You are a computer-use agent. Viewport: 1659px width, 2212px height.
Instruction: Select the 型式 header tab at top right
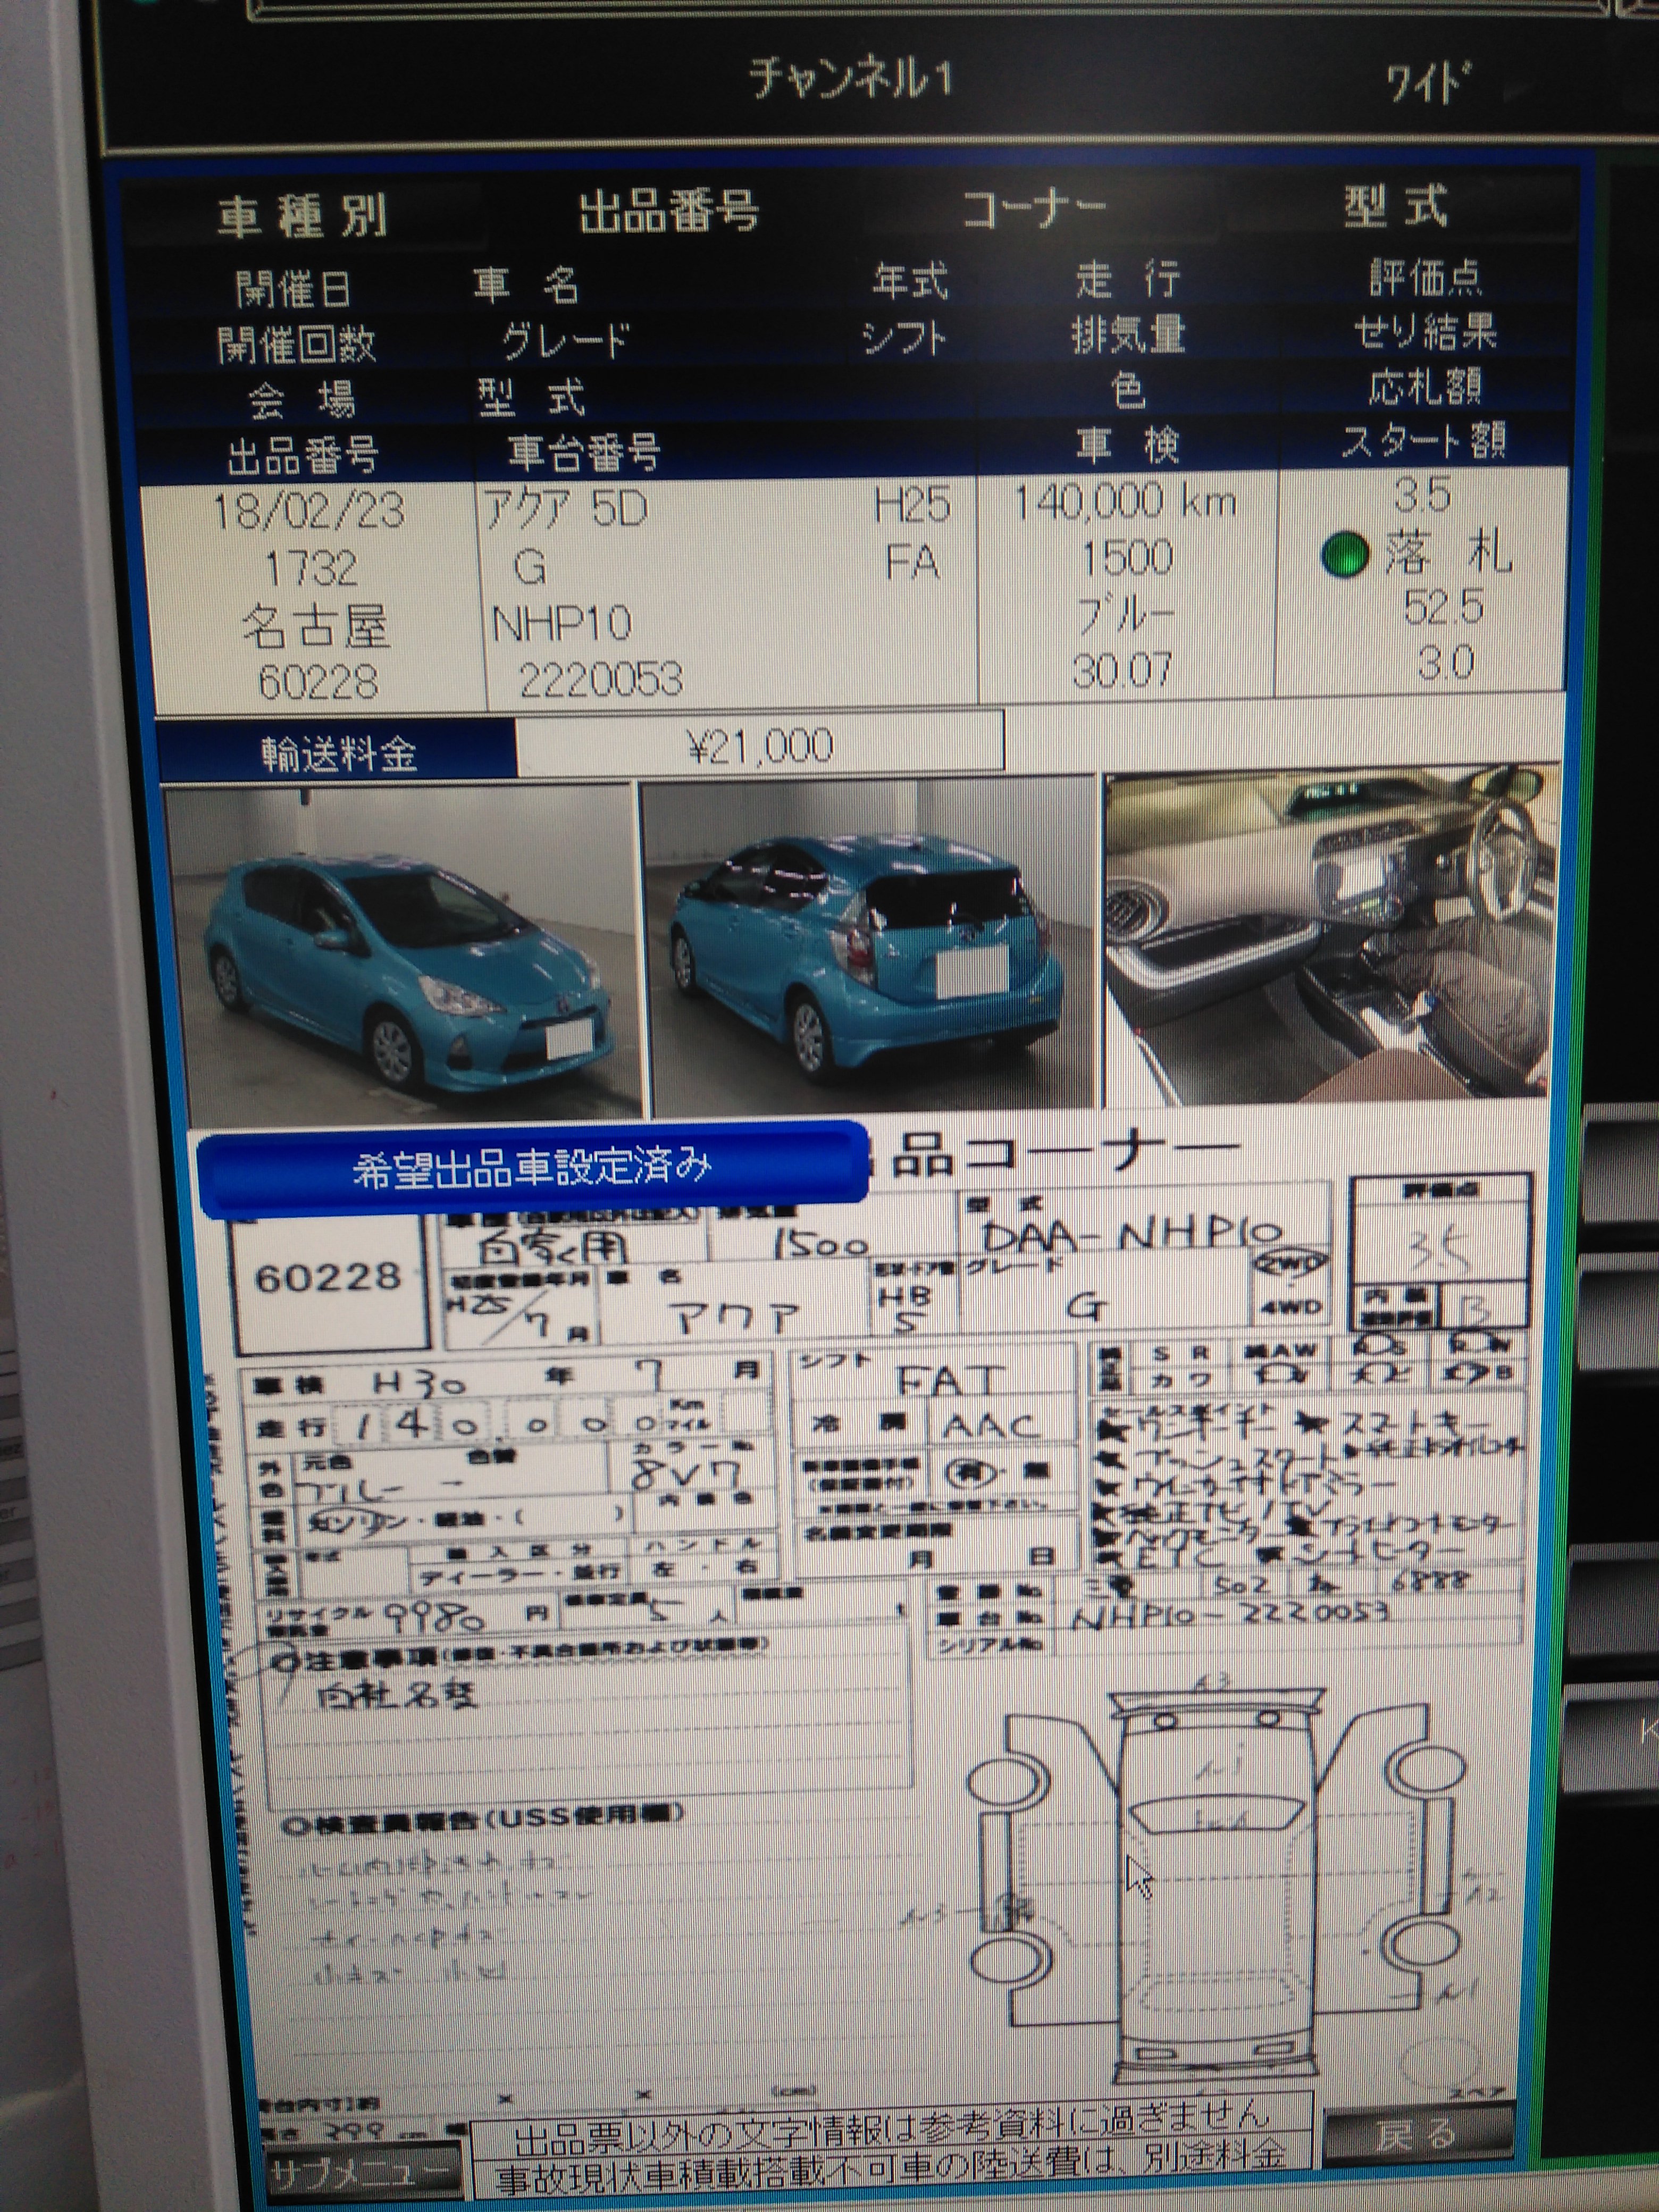[1396, 207]
